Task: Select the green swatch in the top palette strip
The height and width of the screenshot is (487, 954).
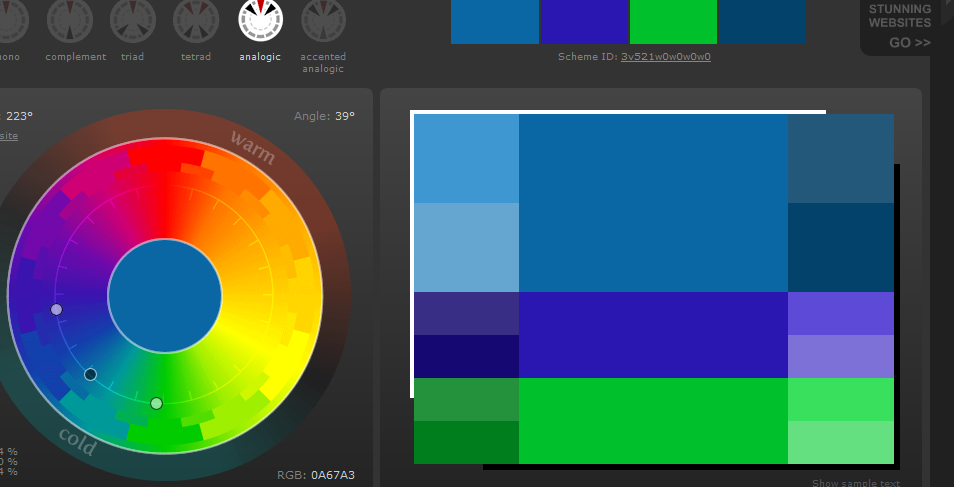Action: click(673, 22)
